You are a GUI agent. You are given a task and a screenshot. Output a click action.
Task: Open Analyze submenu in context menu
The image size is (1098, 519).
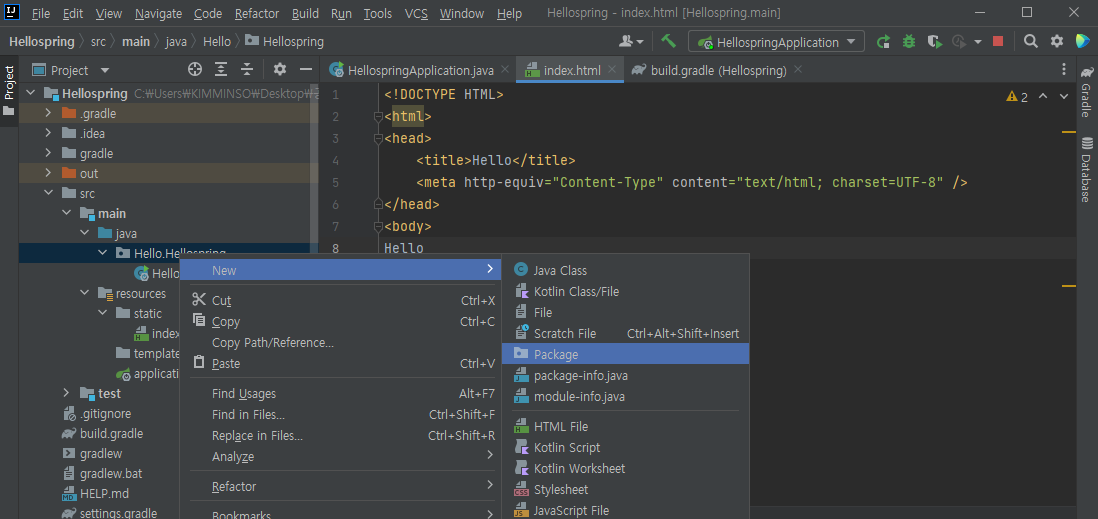pos(340,457)
